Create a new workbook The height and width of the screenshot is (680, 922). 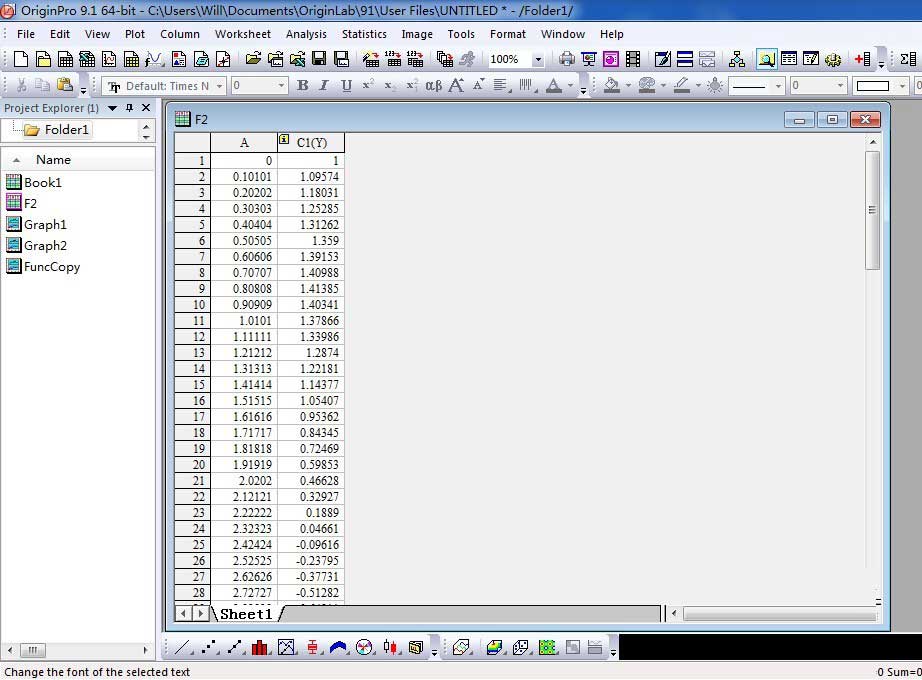pyautogui.click(x=65, y=59)
